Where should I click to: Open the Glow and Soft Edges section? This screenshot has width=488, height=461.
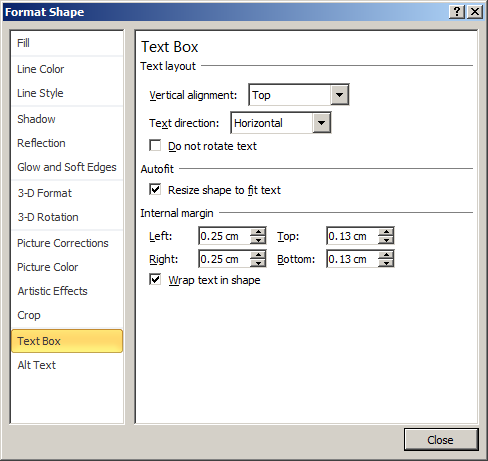click(x=67, y=167)
